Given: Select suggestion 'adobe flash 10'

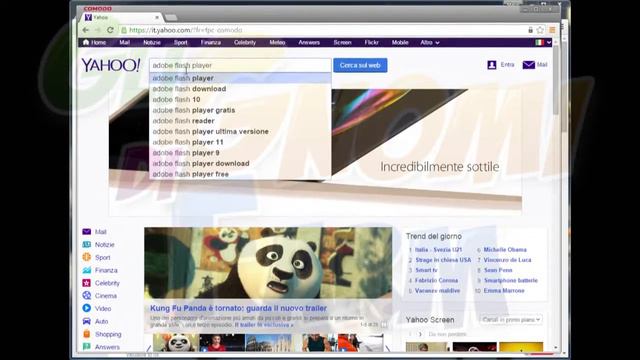Looking at the screenshot, I should pyautogui.click(x=240, y=99).
